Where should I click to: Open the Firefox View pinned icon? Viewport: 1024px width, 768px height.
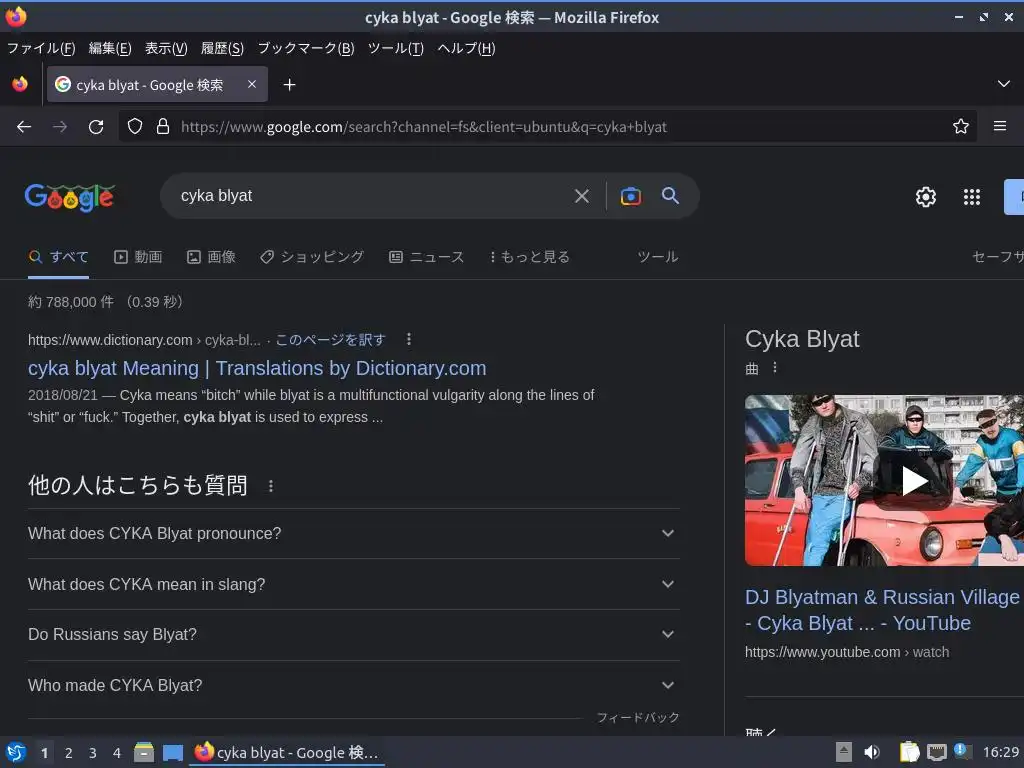pos(20,84)
